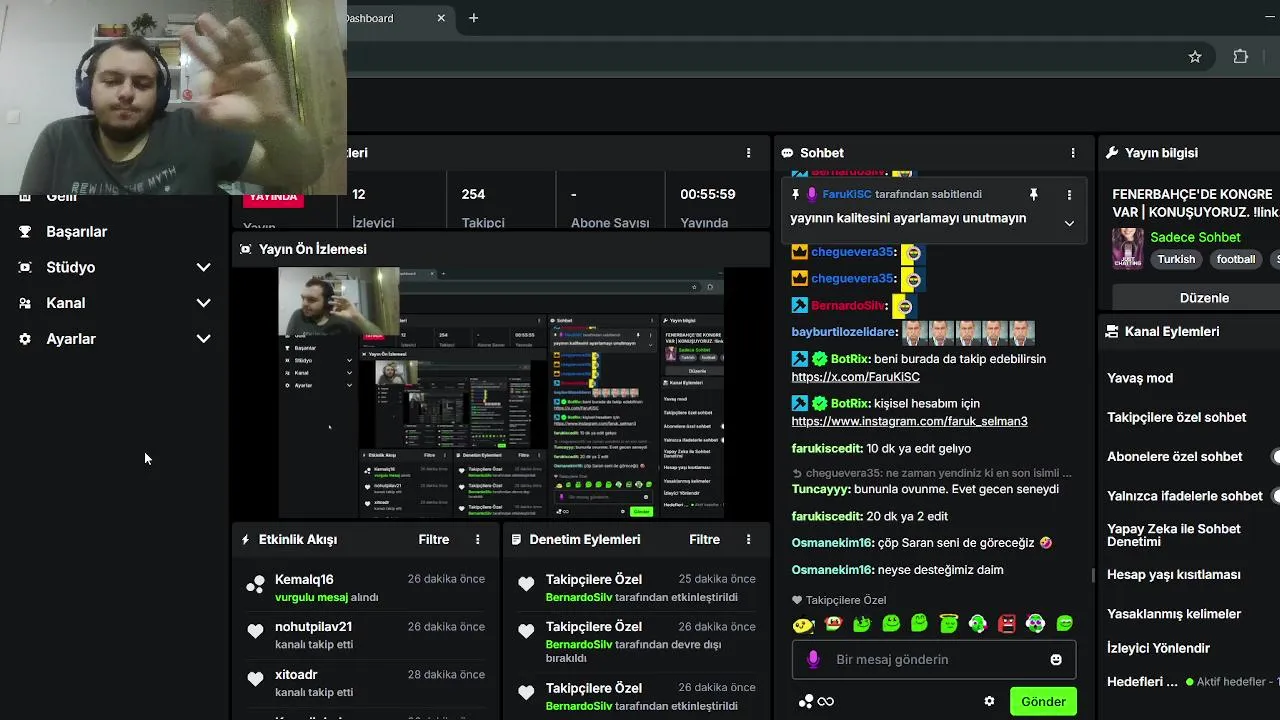This screenshot has height=720, width=1280.
Task: Insert the red angry face emote
Action: point(1007,624)
